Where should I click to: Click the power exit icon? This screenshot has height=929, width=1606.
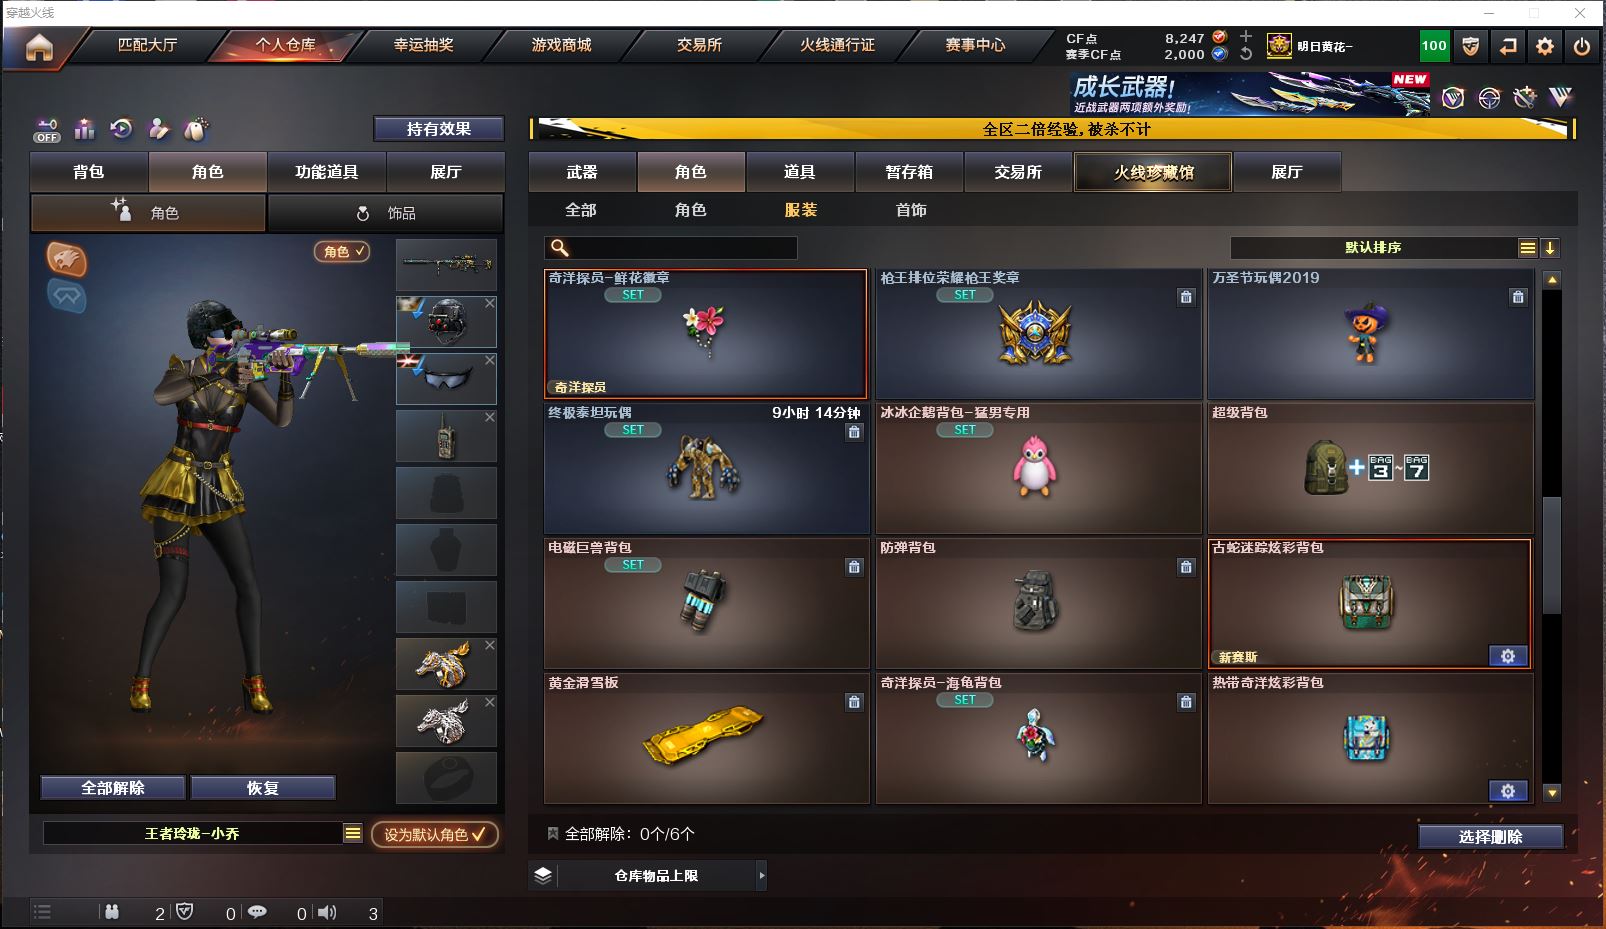click(1581, 46)
